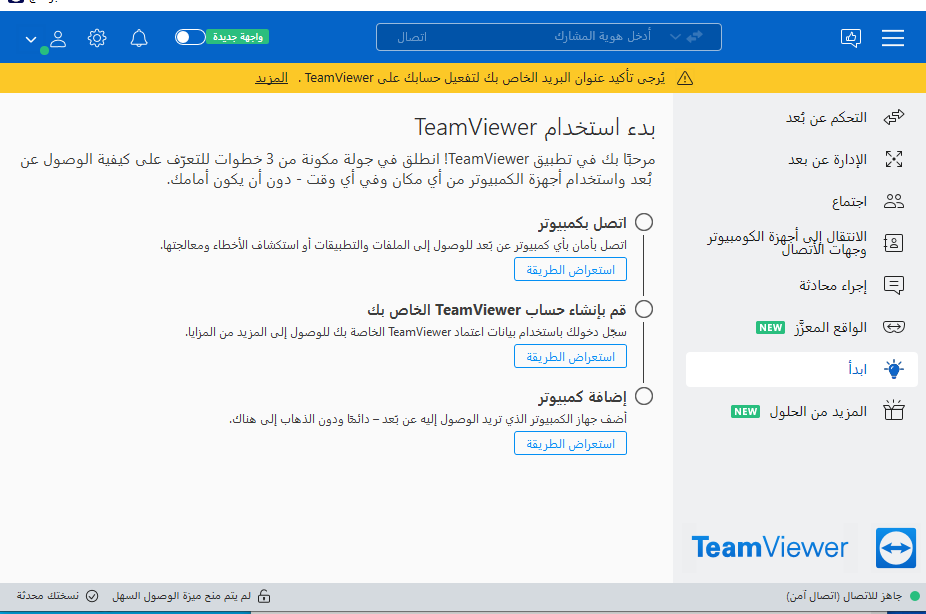Image resolution: width=926 pixels, height=614 pixels.
Task: Click the اتصال connect button
Action: point(412,37)
